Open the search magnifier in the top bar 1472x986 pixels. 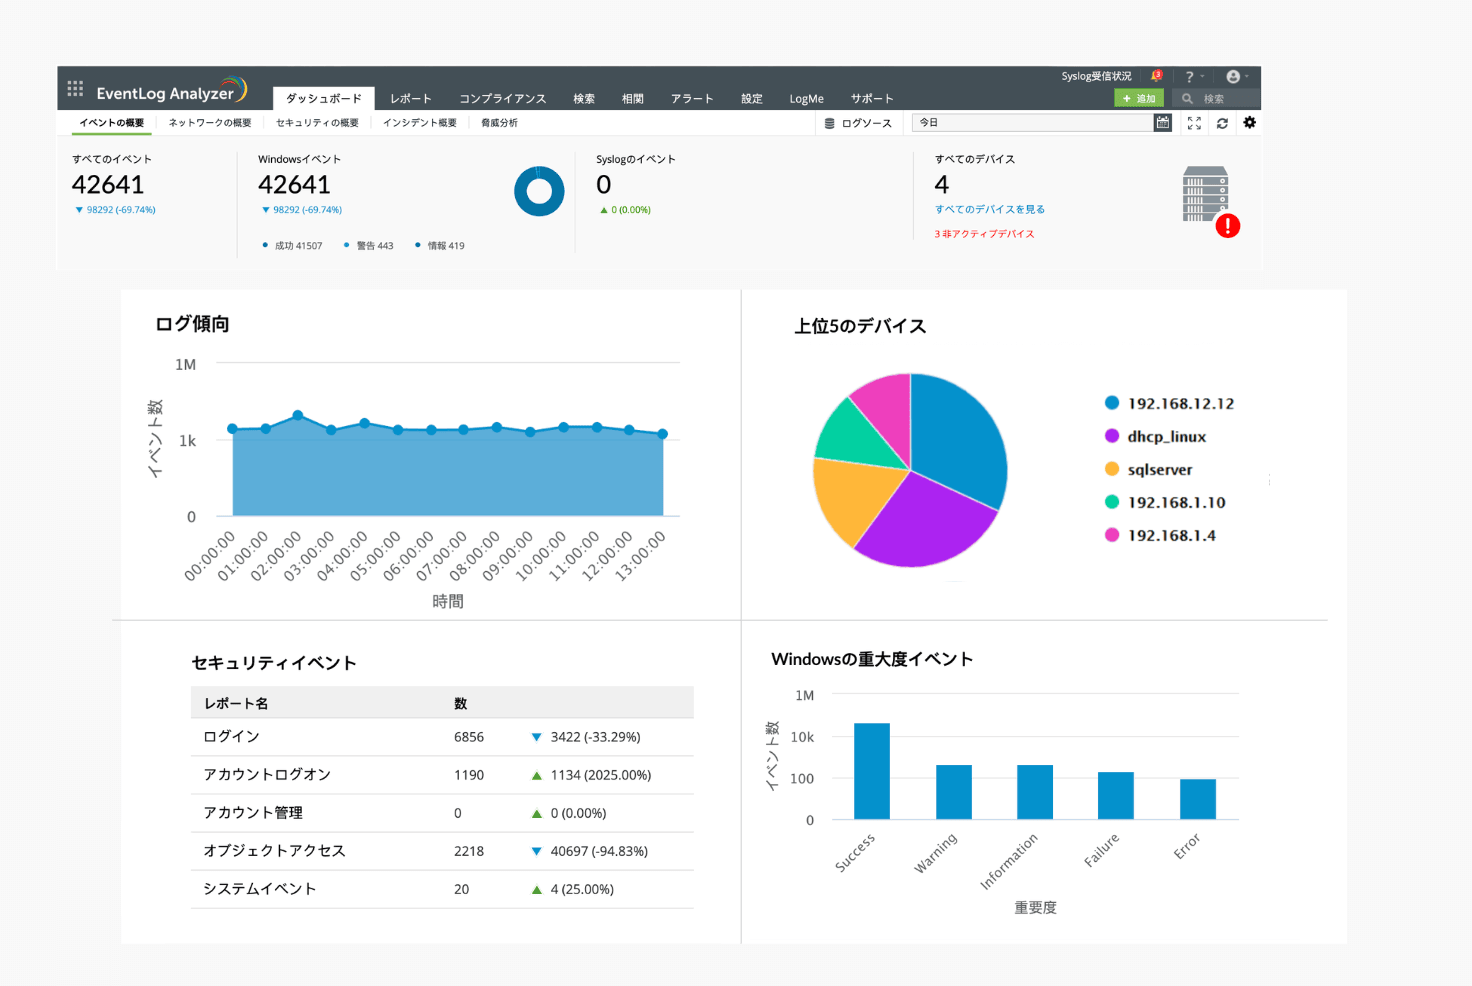pos(1188,98)
